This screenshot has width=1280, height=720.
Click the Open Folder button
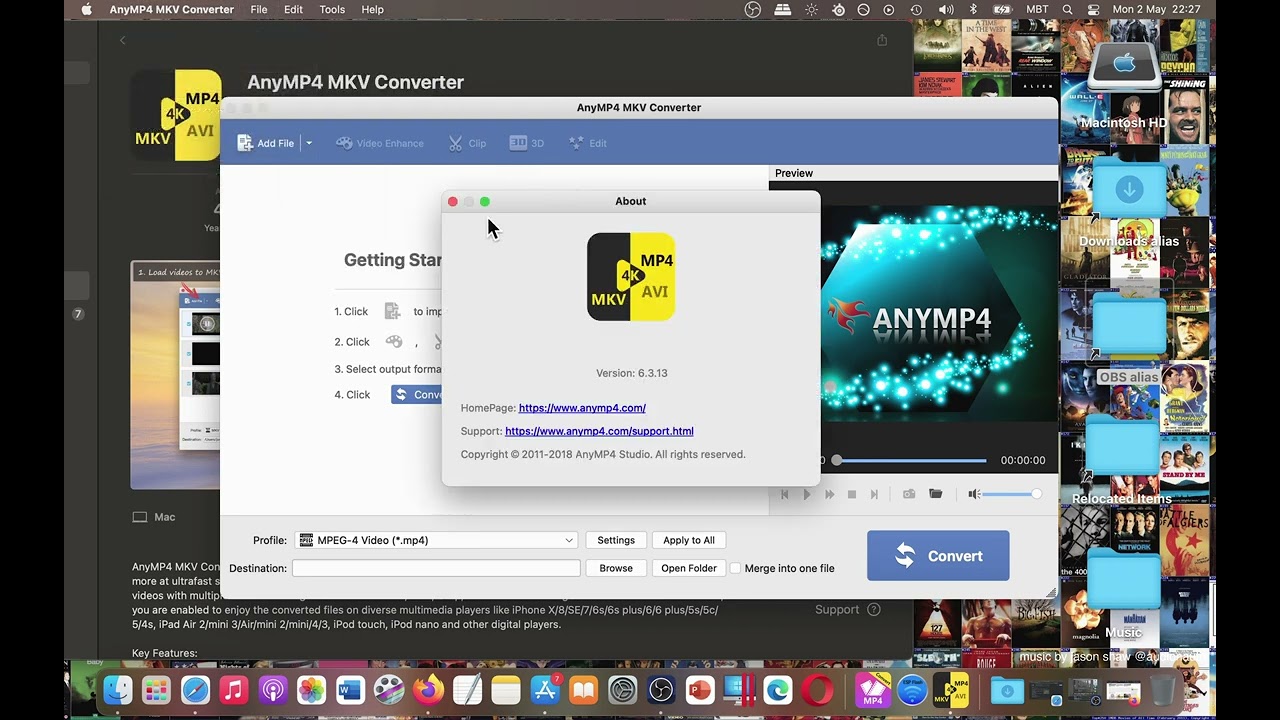689,568
